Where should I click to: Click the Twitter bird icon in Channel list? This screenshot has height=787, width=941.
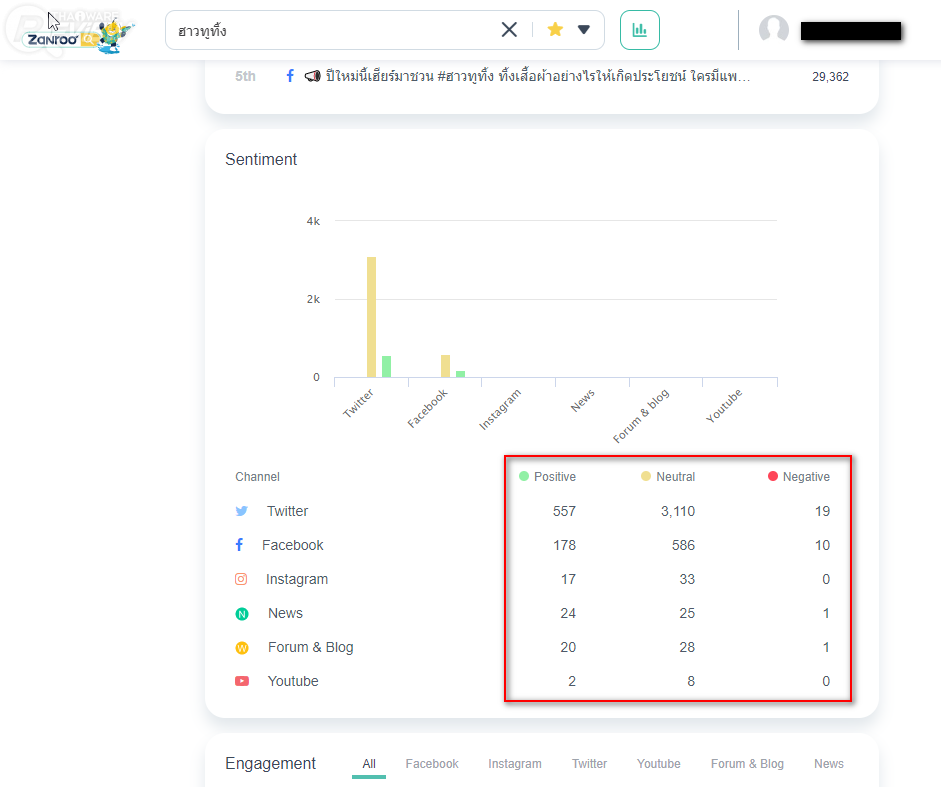point(242,511)
